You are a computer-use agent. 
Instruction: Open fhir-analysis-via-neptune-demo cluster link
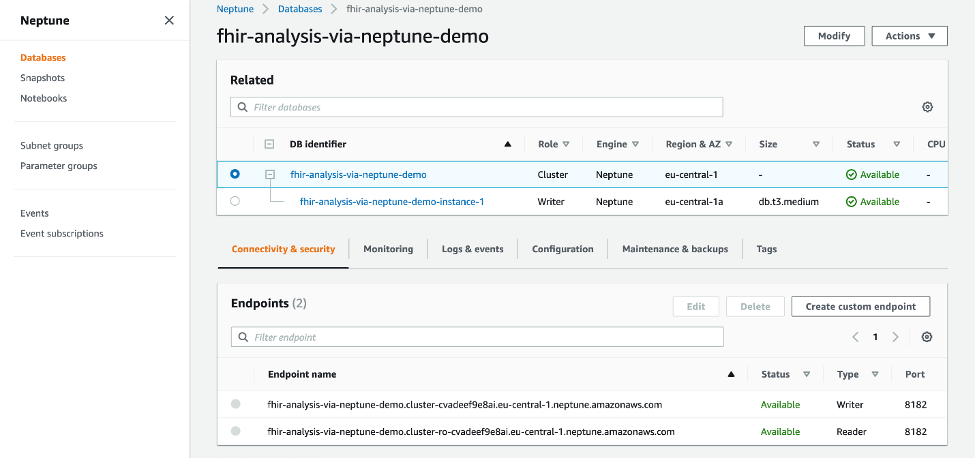[358, 175]
